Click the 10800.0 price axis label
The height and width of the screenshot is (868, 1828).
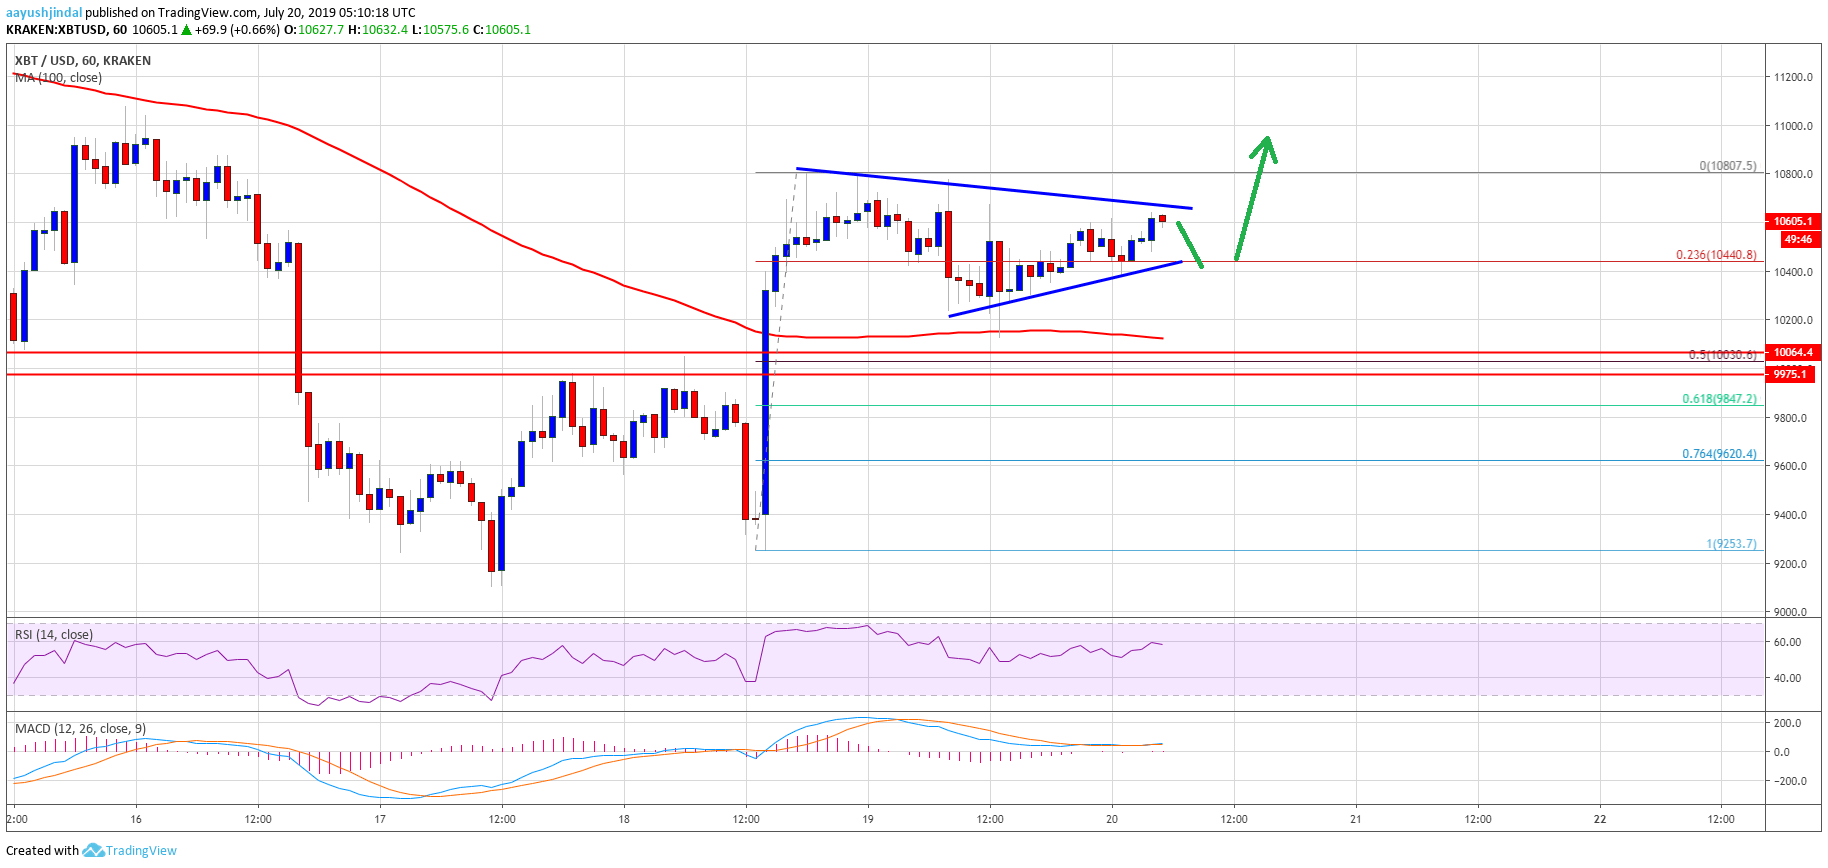coord(1793,174)
